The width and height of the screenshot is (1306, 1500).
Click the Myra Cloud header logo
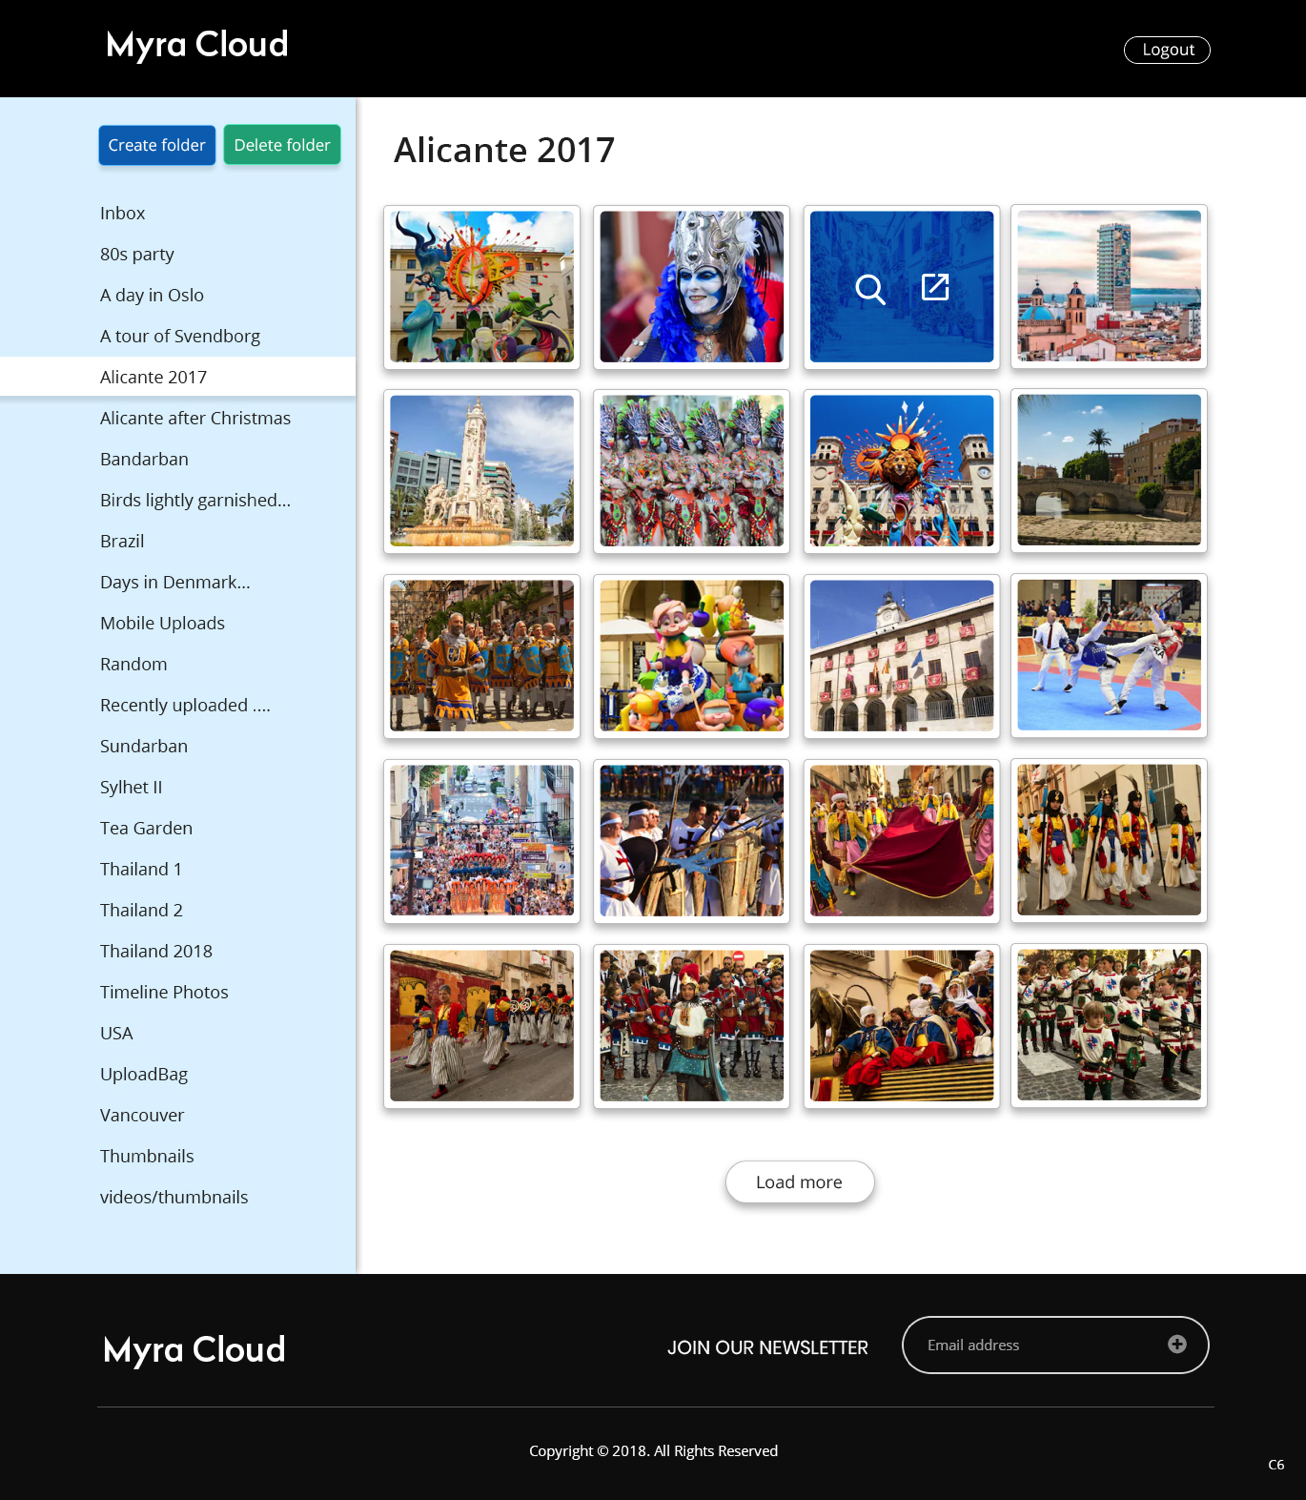pos(197,45)
